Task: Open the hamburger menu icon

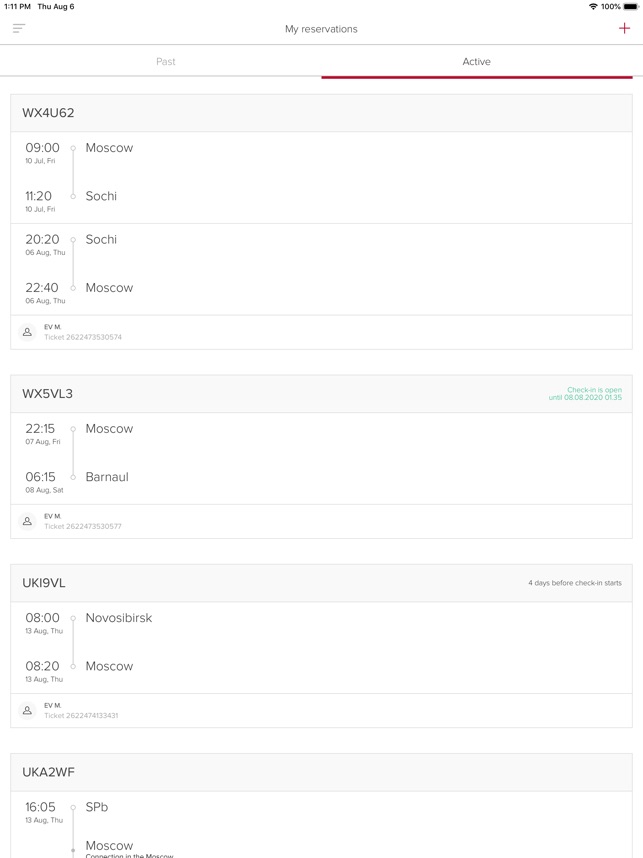Action: coord(19,28)
